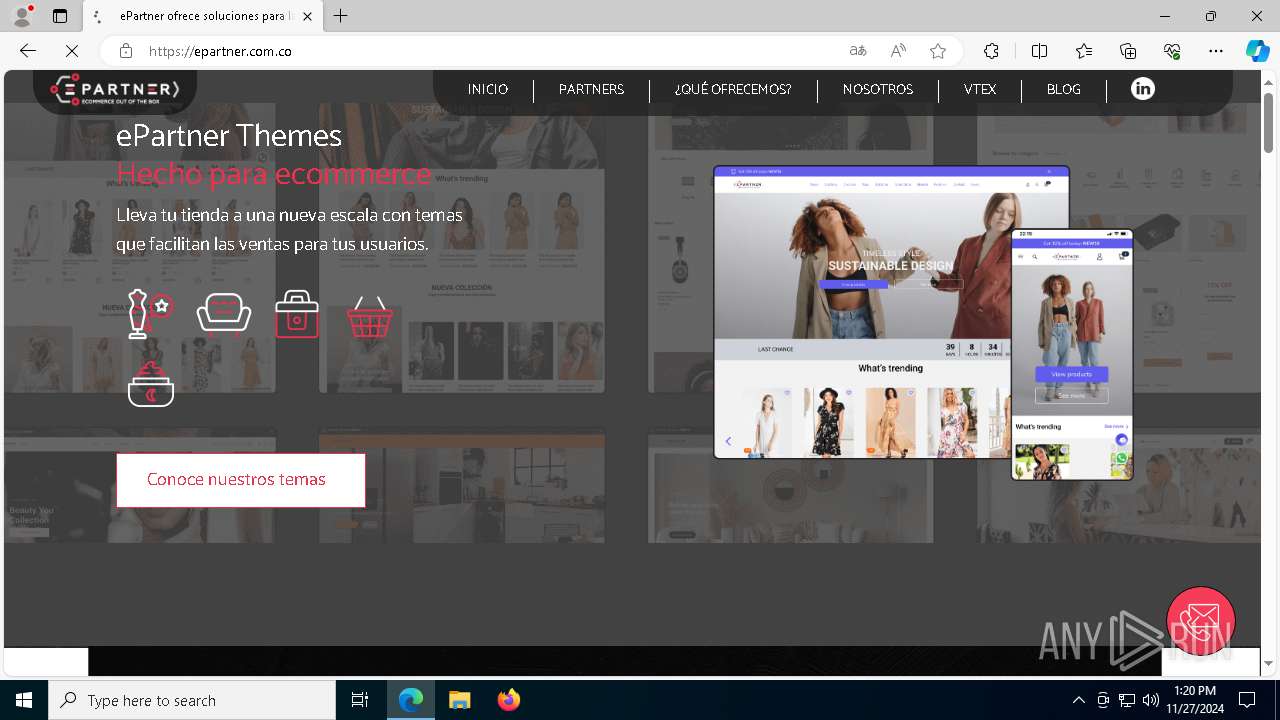Image resolution: width=1280 pixels, height=720 pixels.
Task: Open the tab actions menu
Action: [x=60, y=16]
